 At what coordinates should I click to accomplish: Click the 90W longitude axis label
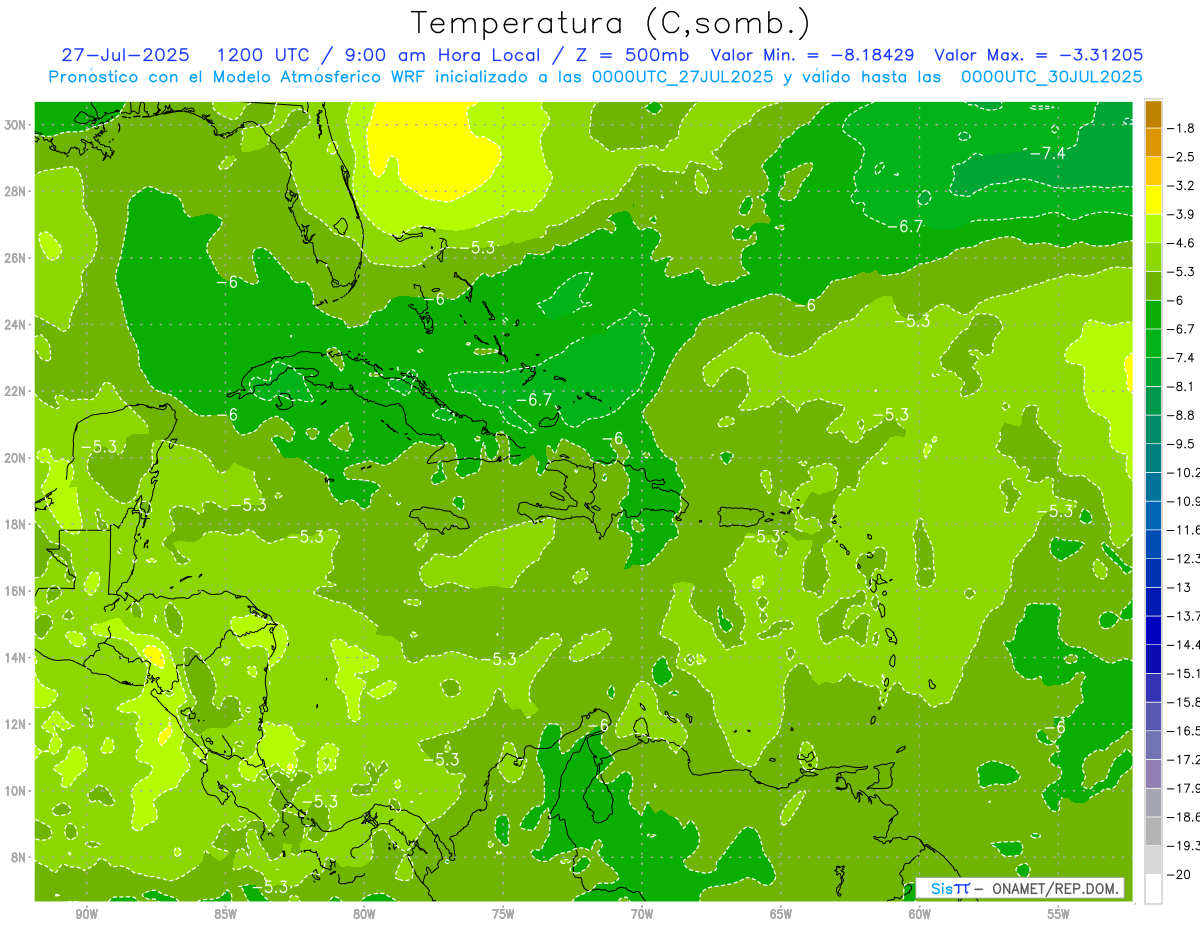pos(86,914)
